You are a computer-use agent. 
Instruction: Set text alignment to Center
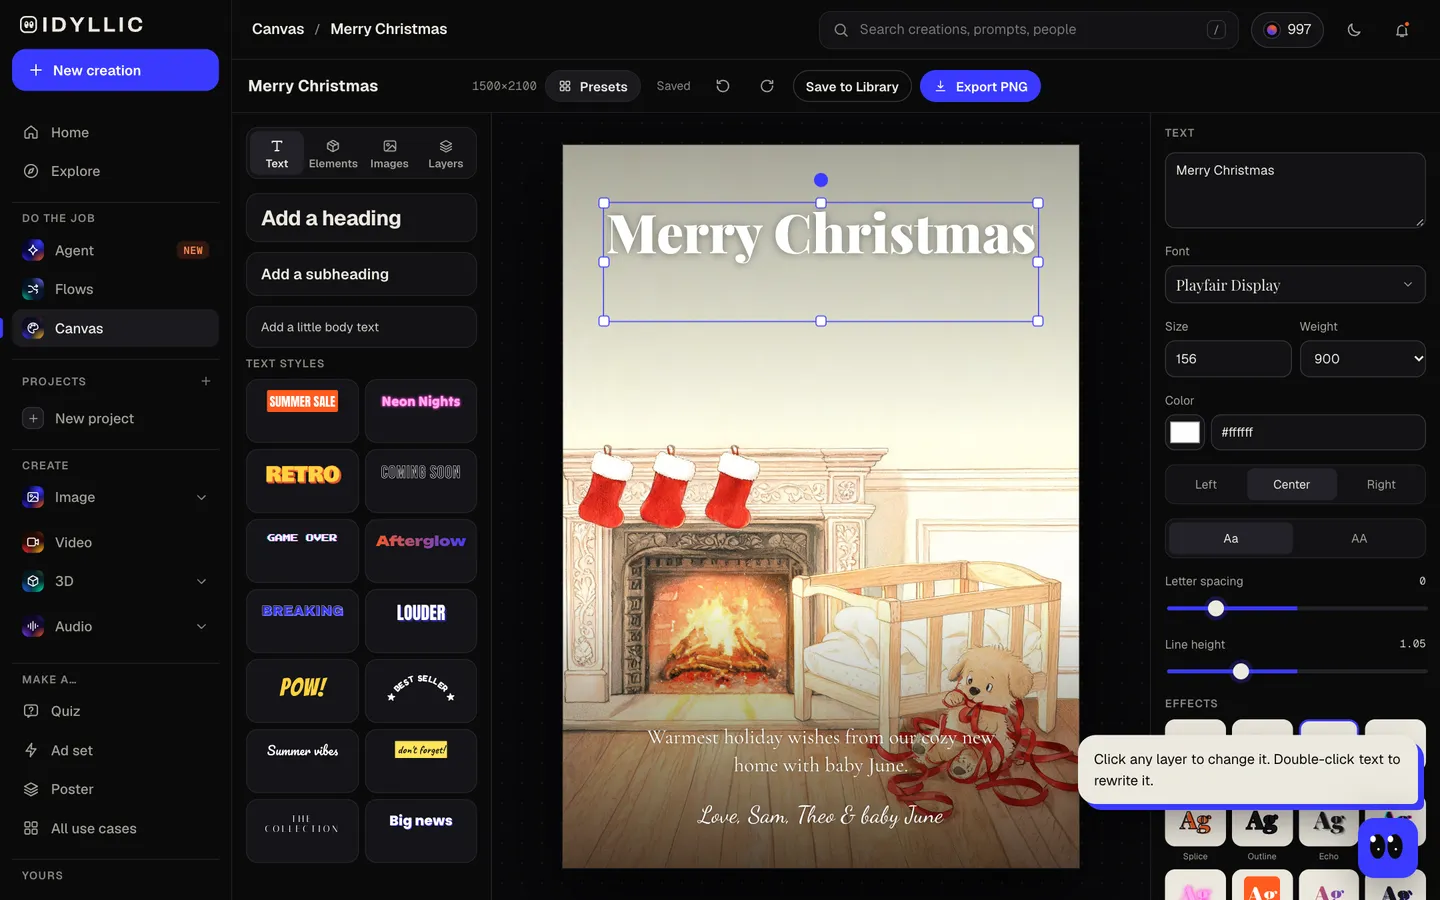1291,484
